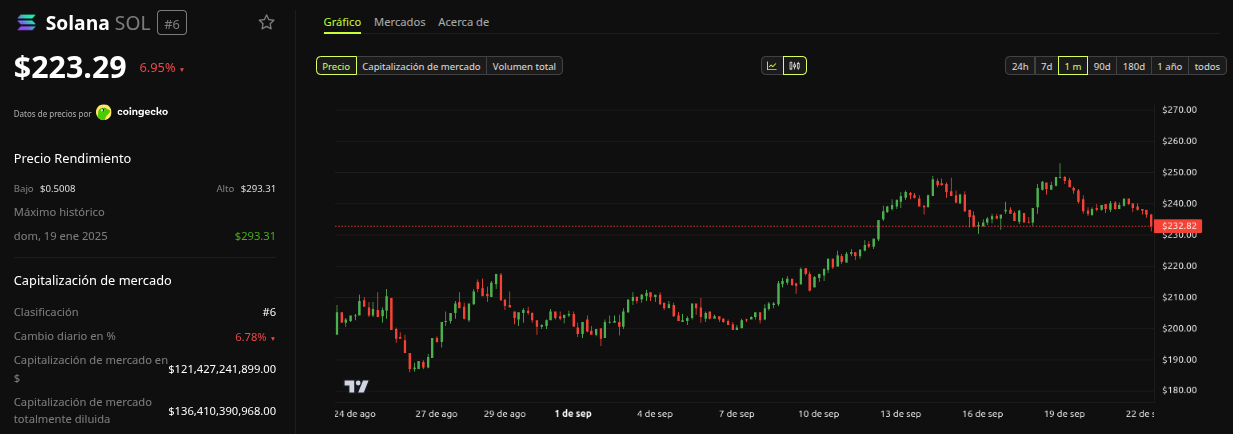The height and width of the screenshot is (434, 1233).
Task: Set chart range to todos
Action: click(1207, 66)
